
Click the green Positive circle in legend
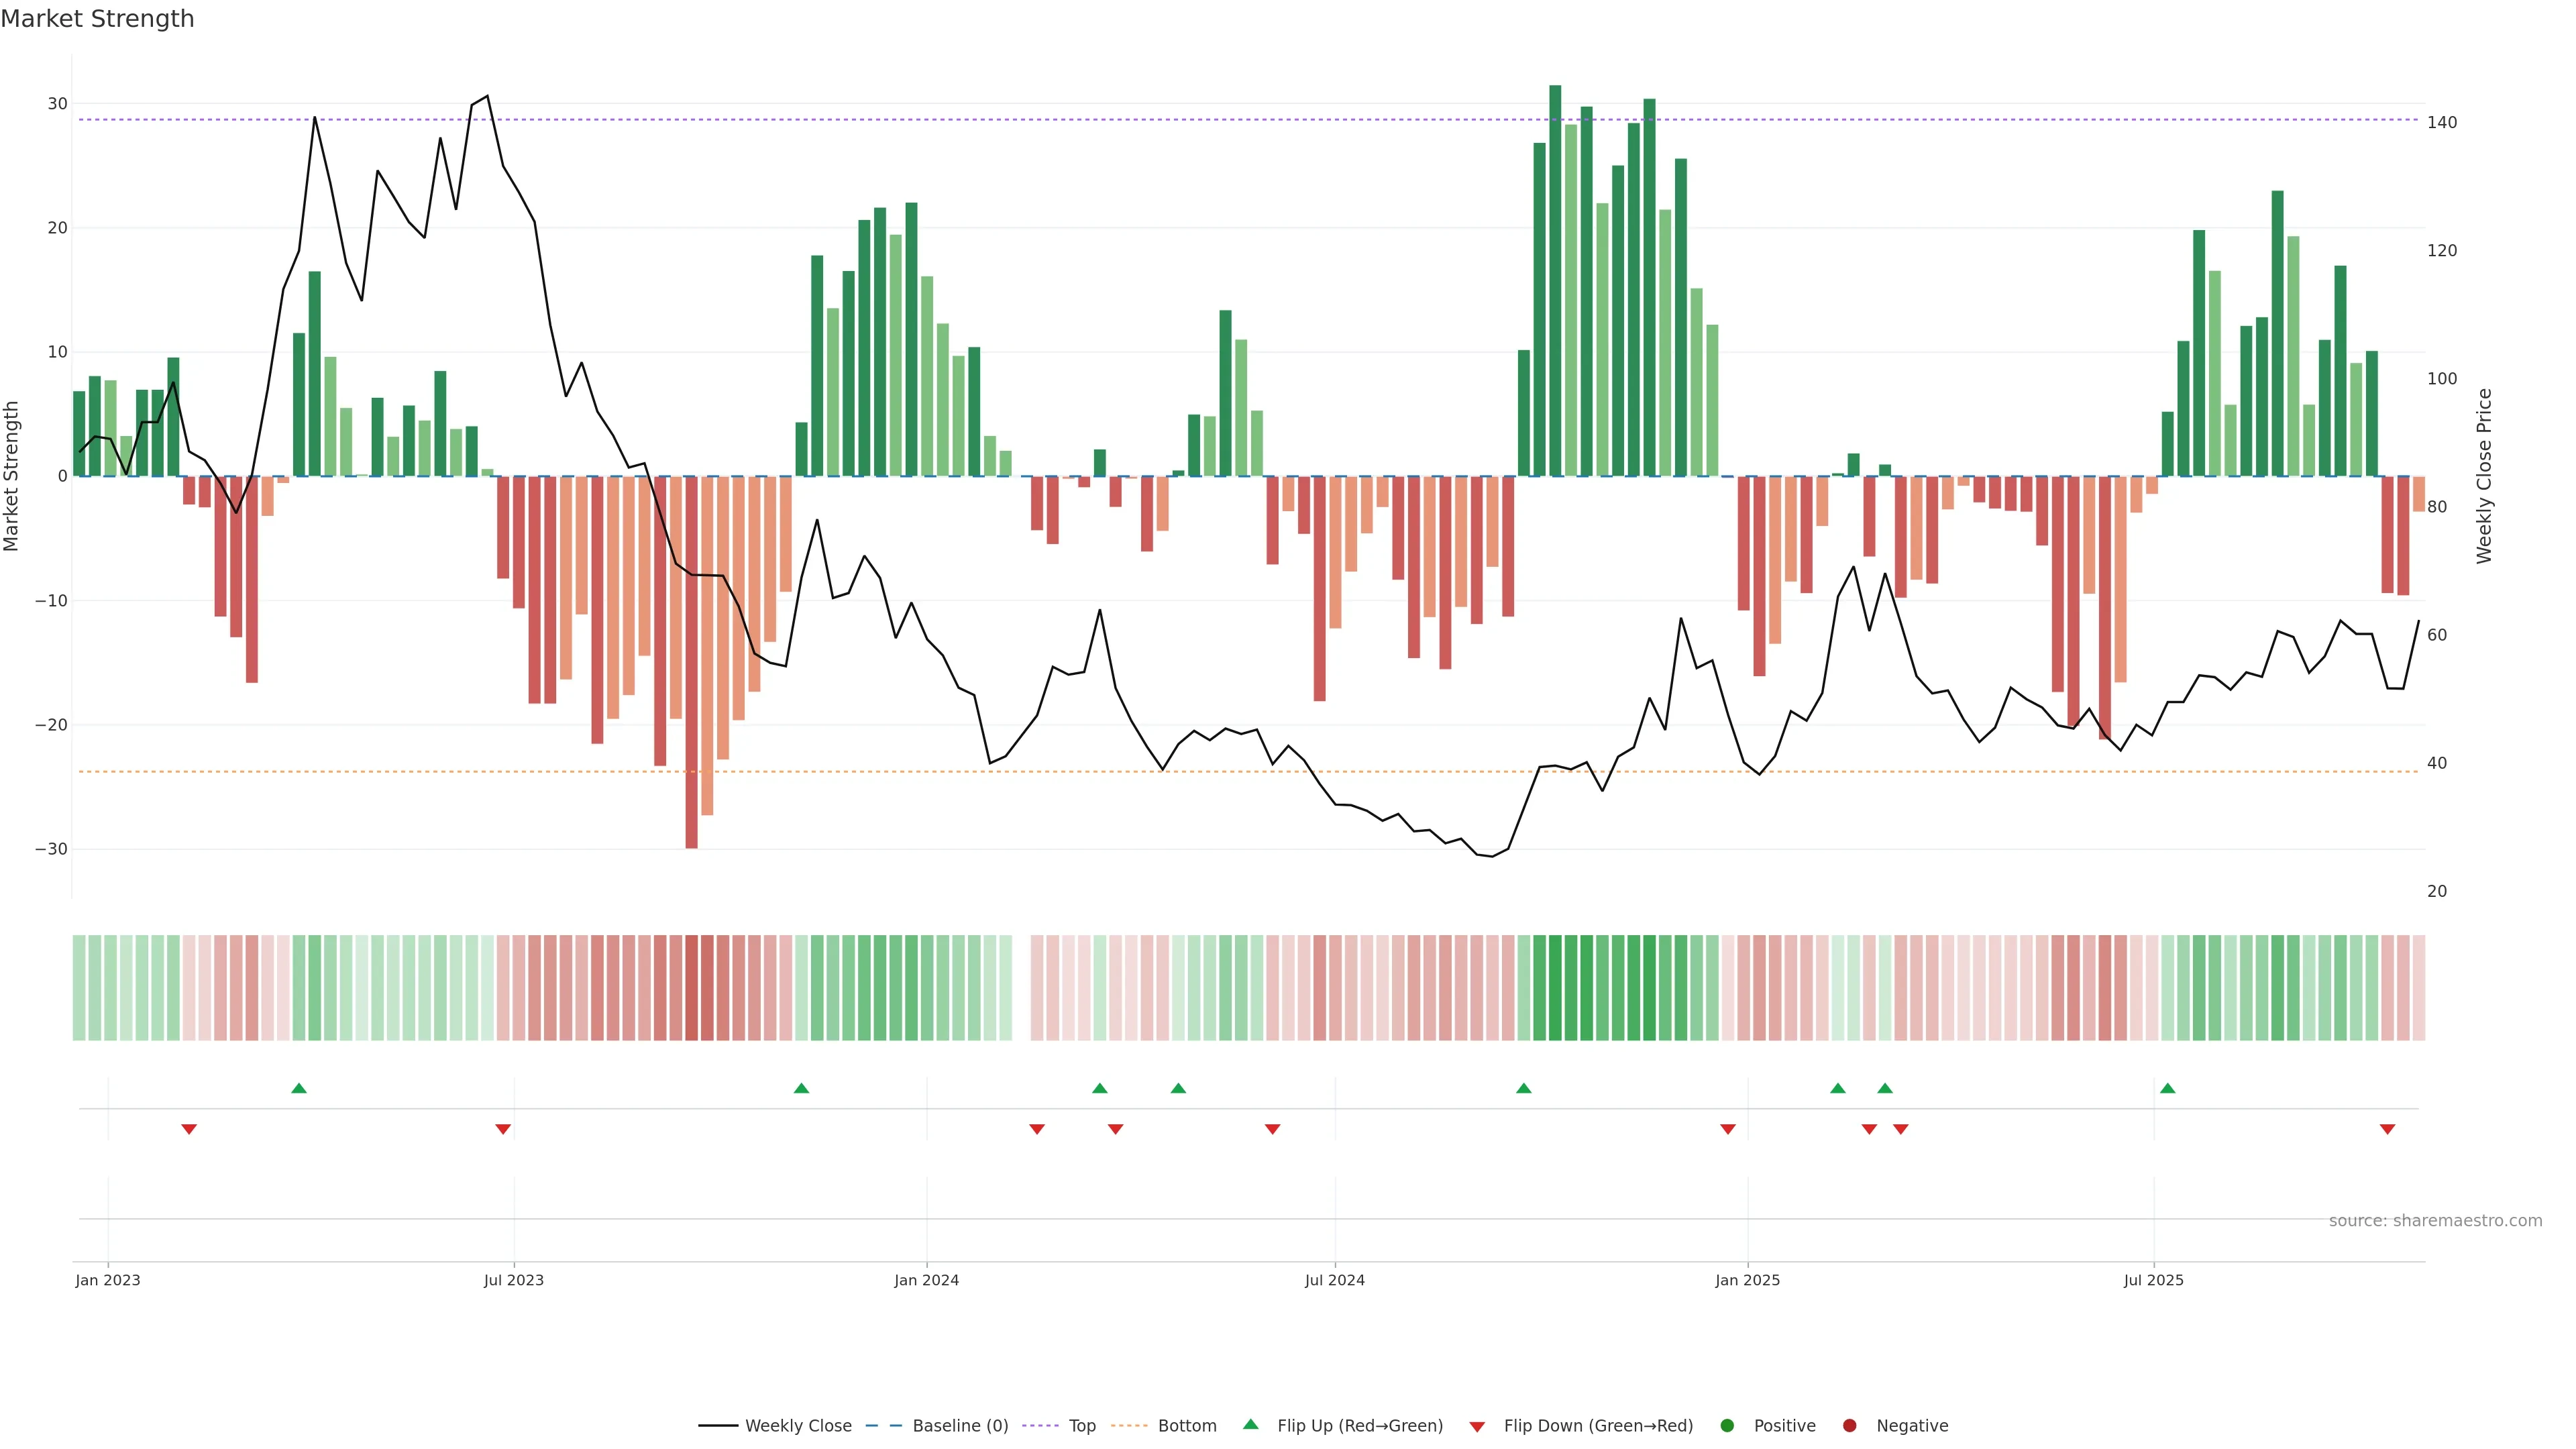click(1727, 1426)
